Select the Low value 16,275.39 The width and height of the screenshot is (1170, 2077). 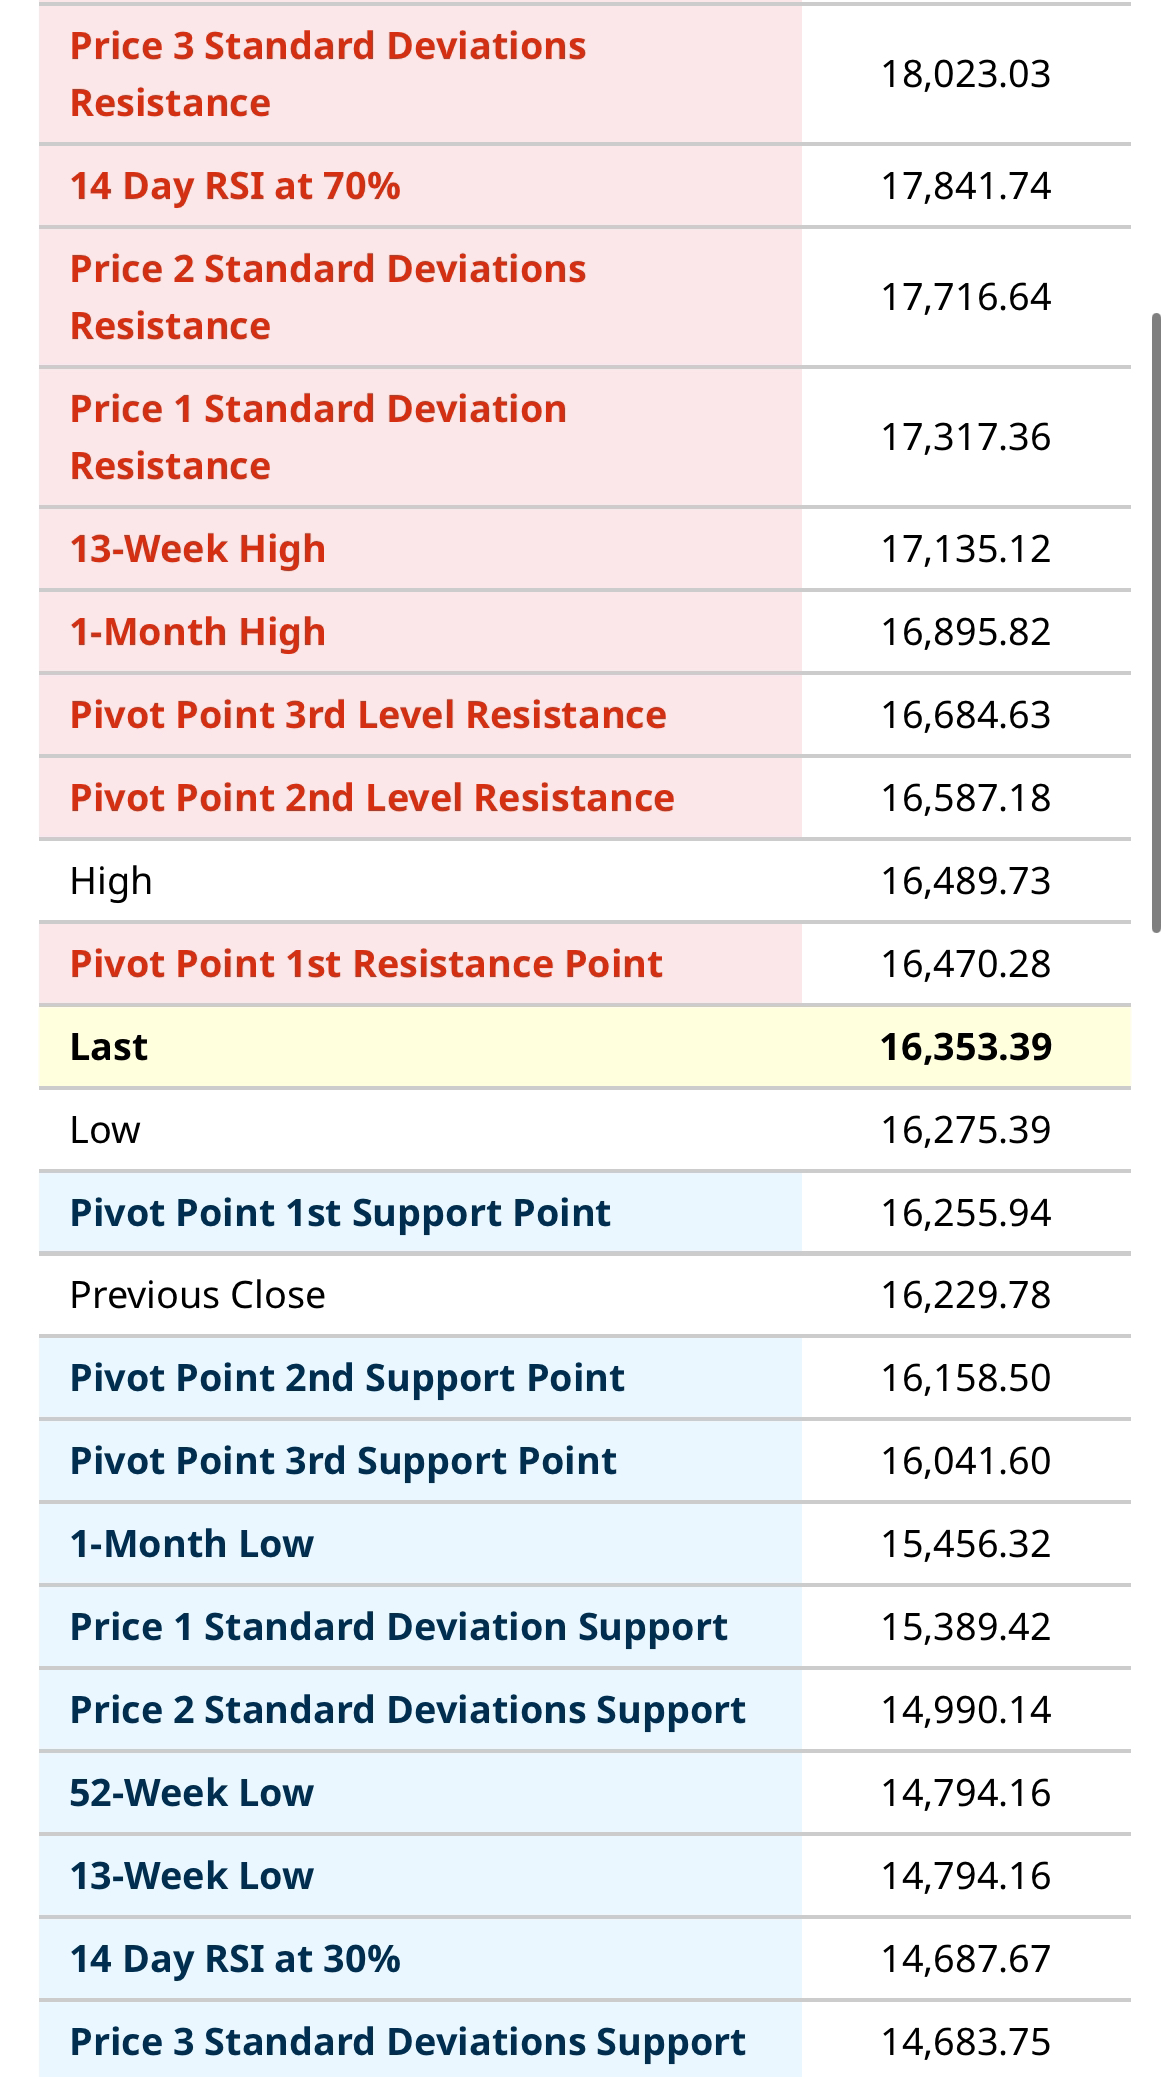tap(965, 1130)
